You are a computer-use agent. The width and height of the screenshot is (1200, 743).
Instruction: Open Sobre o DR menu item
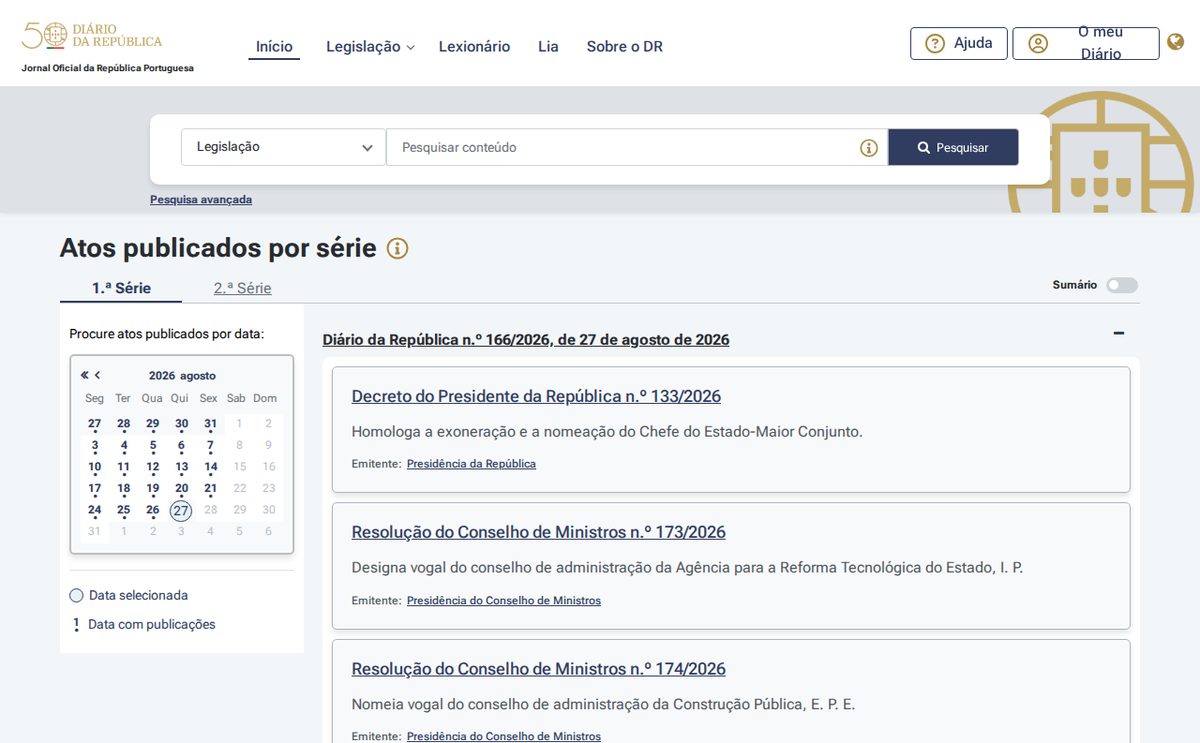click(x=625, y=47)
